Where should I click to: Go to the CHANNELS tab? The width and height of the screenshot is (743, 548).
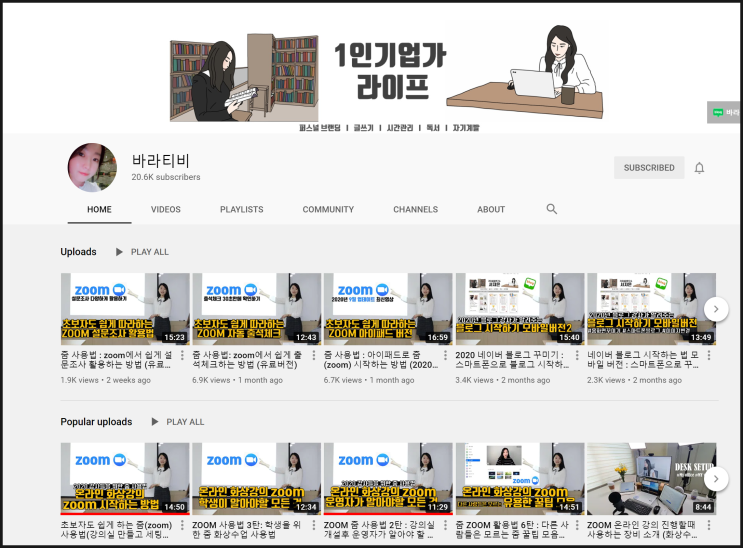tap(416, 210)
